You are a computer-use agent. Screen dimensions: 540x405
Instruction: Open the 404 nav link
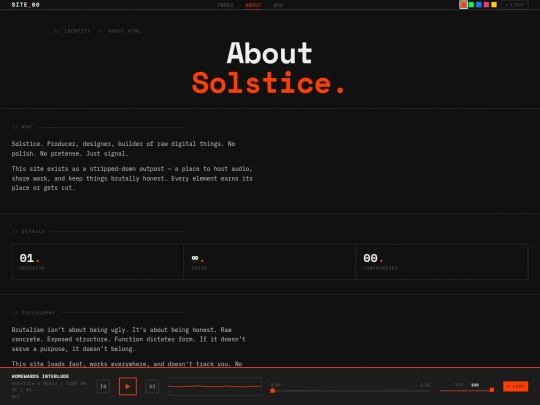[278, 5]
